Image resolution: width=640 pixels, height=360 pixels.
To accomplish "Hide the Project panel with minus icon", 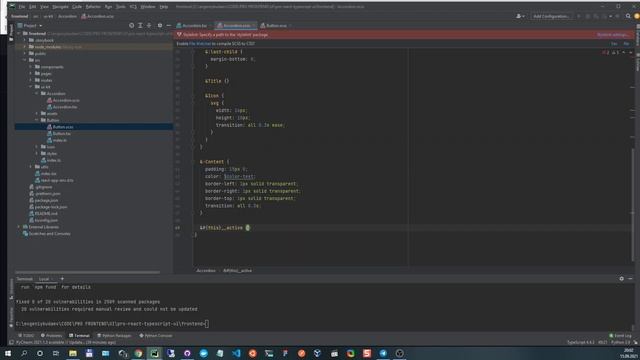I will click(169, 25).
